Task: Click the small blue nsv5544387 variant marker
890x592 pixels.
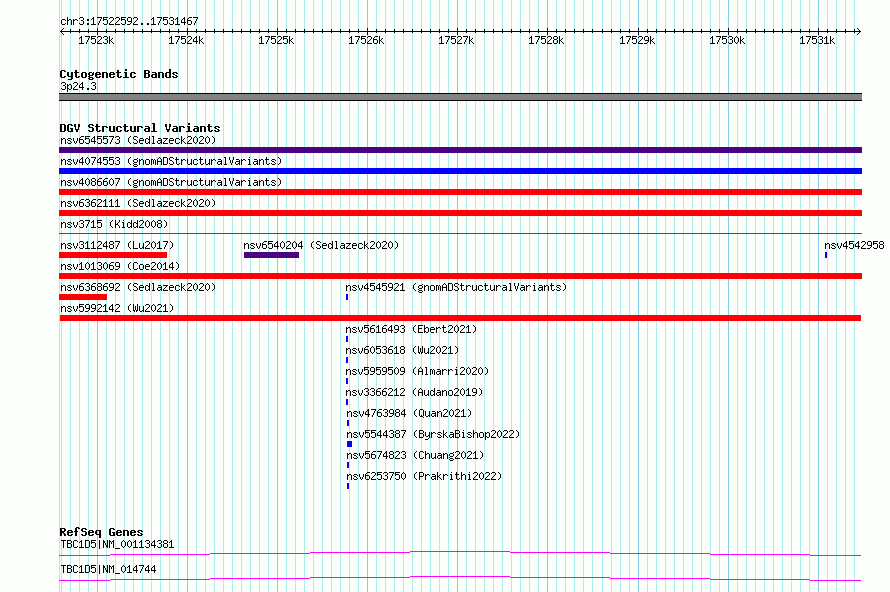Action: [x=350, y=444]
